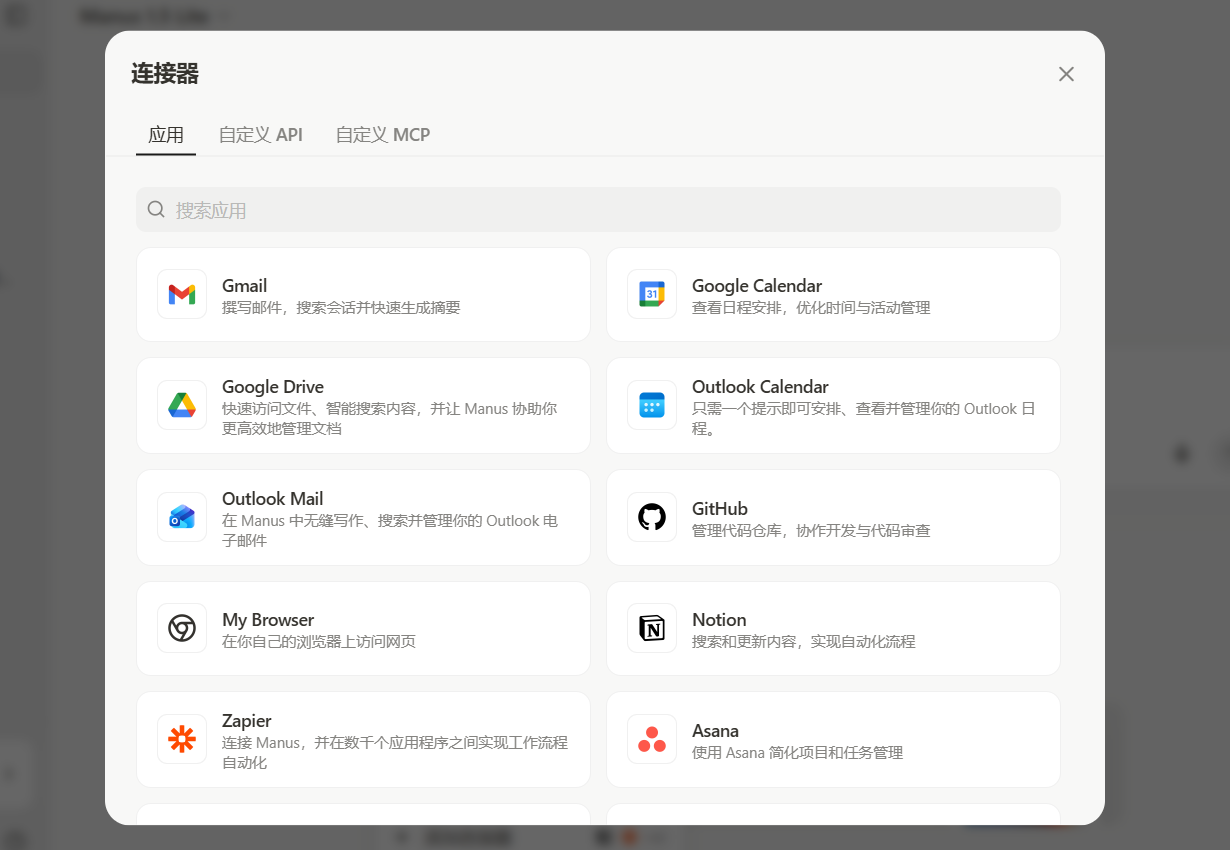Open the Notion connector title
1230x850 pixels.
(x=719, y=620)
